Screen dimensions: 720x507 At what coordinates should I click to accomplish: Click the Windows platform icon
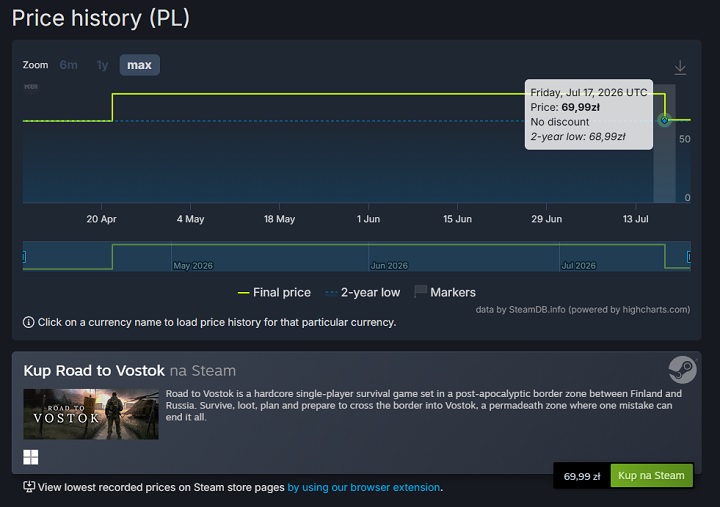(x=31, y=457)
